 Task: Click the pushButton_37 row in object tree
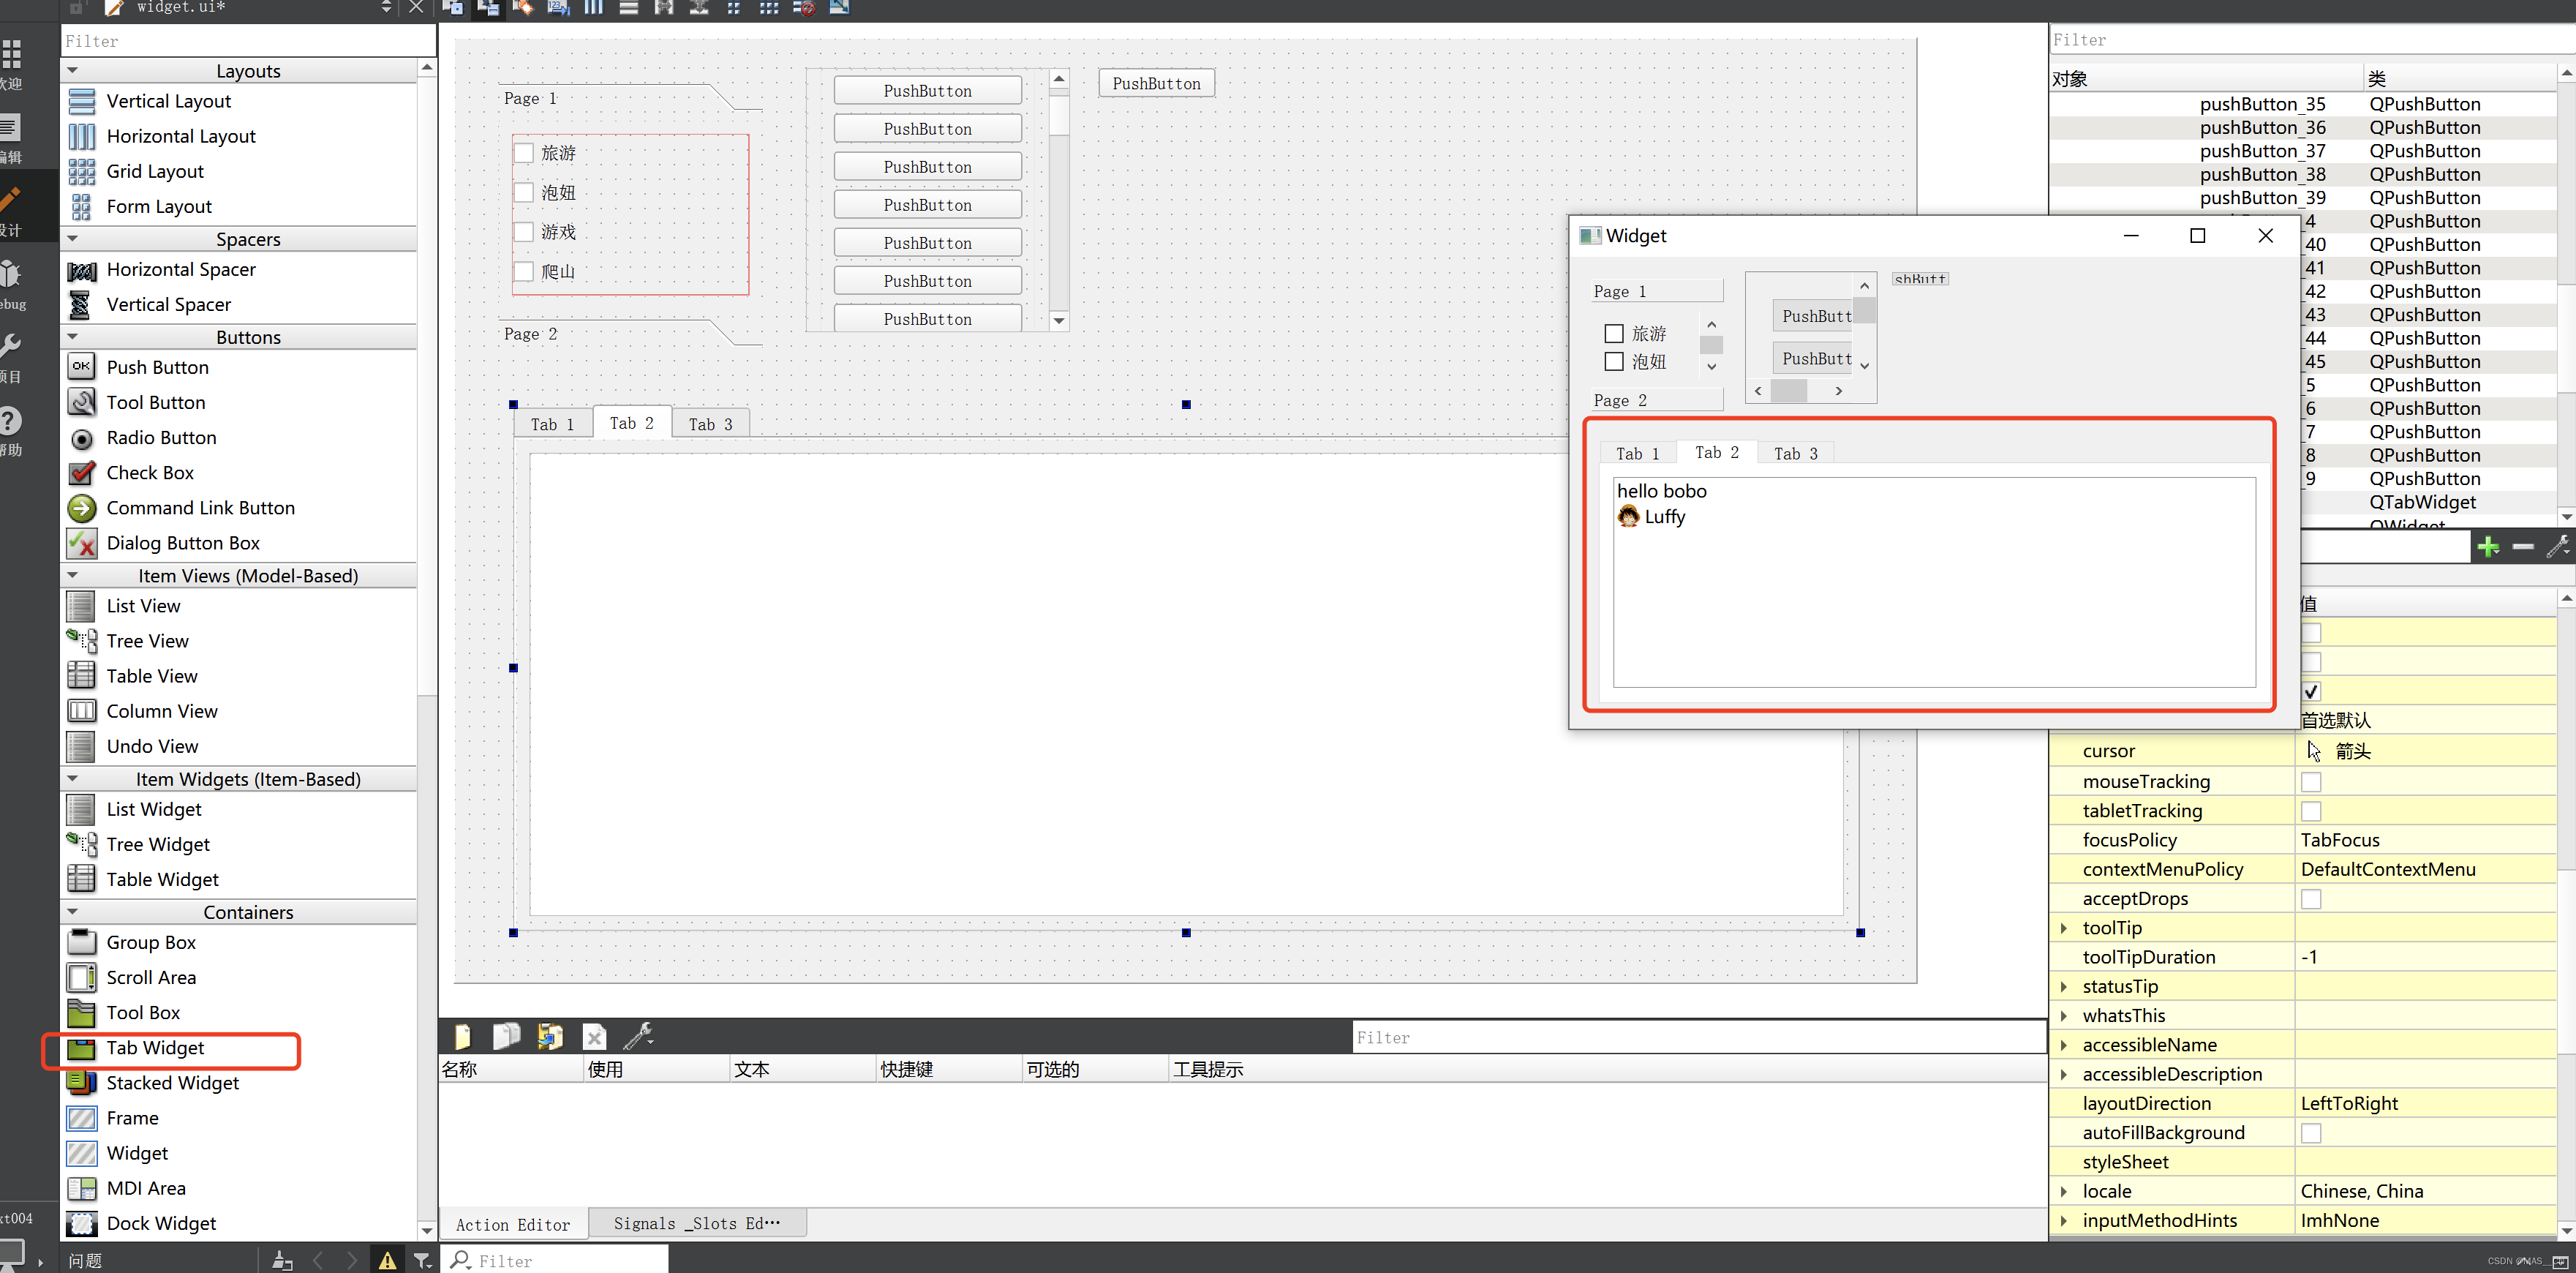tap(2262, 151)
